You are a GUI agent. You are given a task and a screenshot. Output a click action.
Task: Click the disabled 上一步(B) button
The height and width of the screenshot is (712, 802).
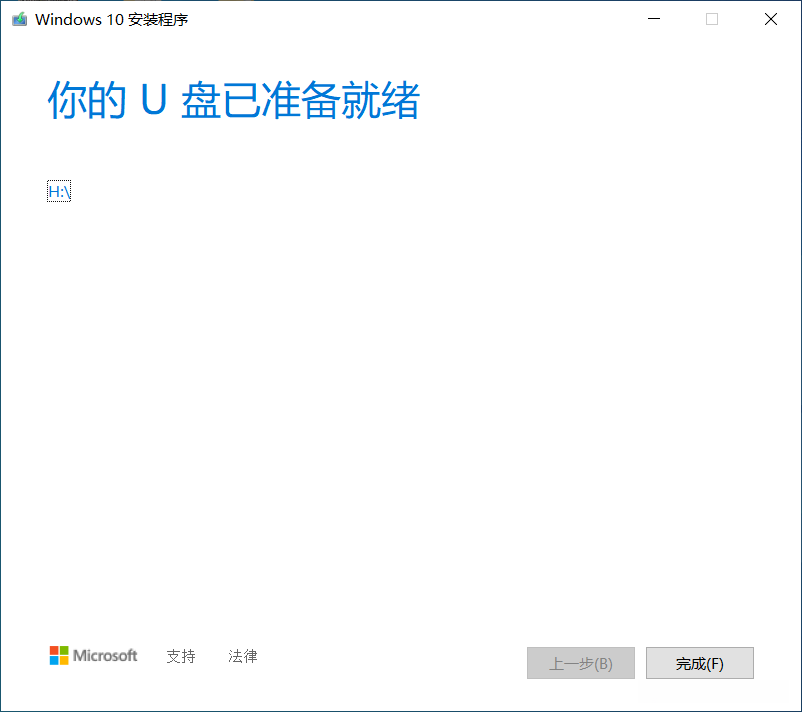581,663
